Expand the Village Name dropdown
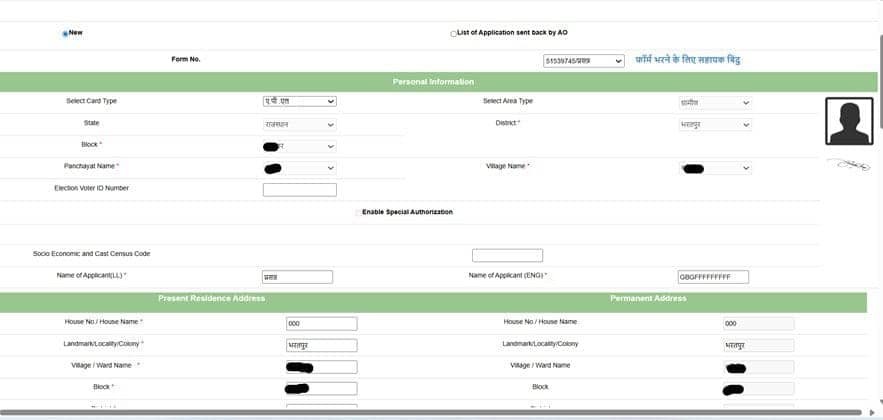The image size is (883, 420). coord(714,168)
